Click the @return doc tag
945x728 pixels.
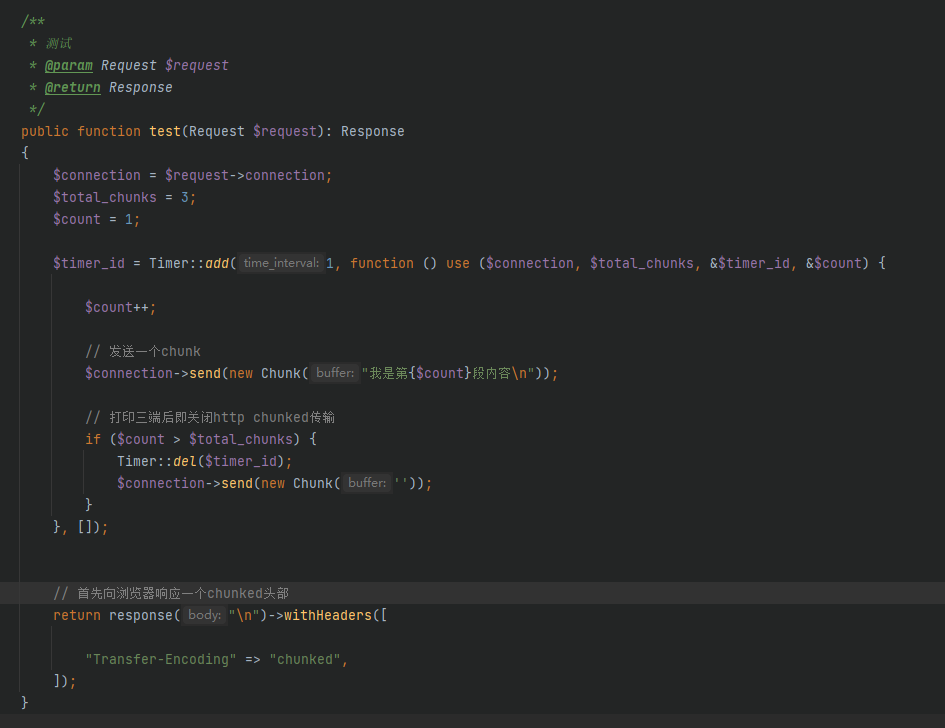(x=72, y=87)
